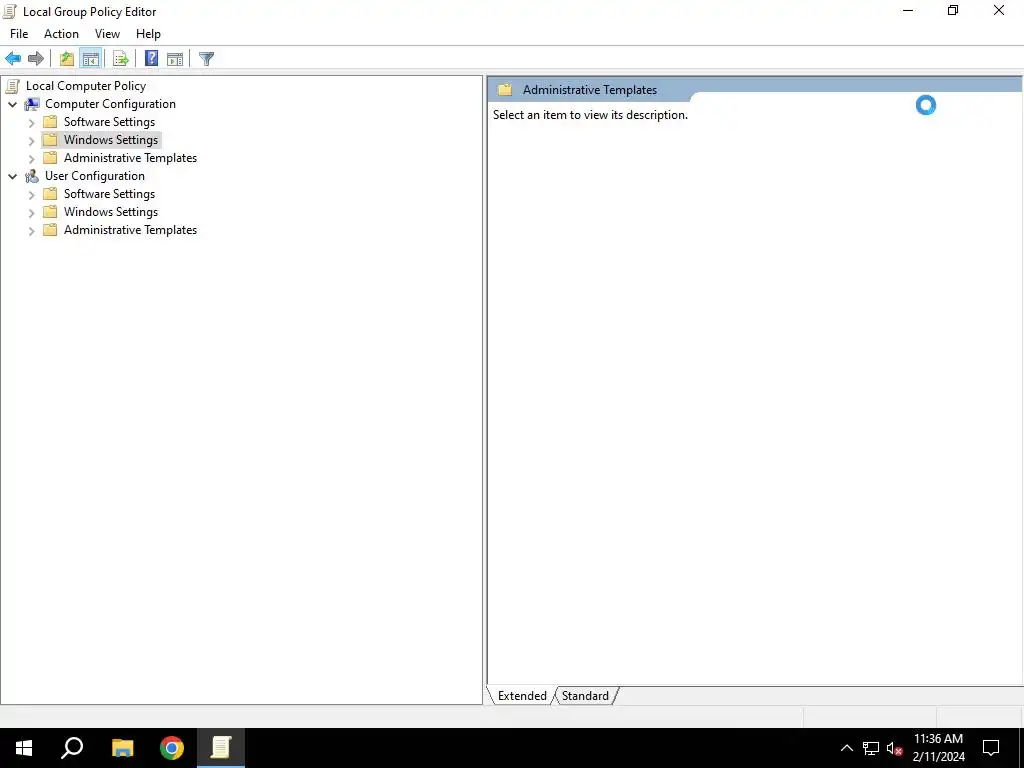
Task: Click the Computer Configuration computer icon
Action: [x=32, y=104]
